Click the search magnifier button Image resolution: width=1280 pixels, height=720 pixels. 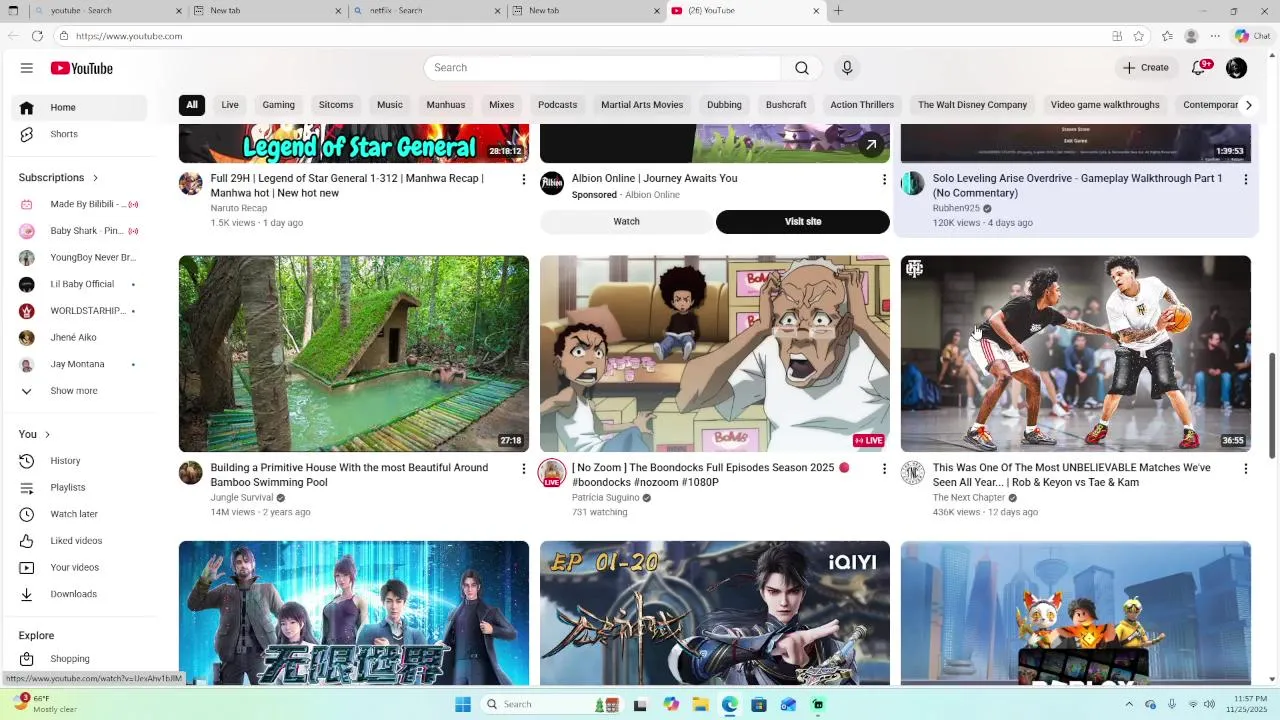pyautogui.click(x=802, y=68)
